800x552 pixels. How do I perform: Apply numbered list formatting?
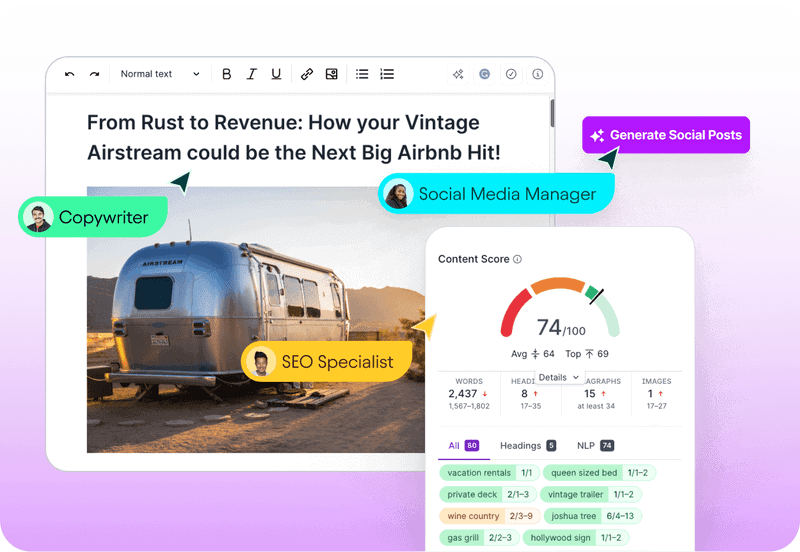[x=387, y=74]
